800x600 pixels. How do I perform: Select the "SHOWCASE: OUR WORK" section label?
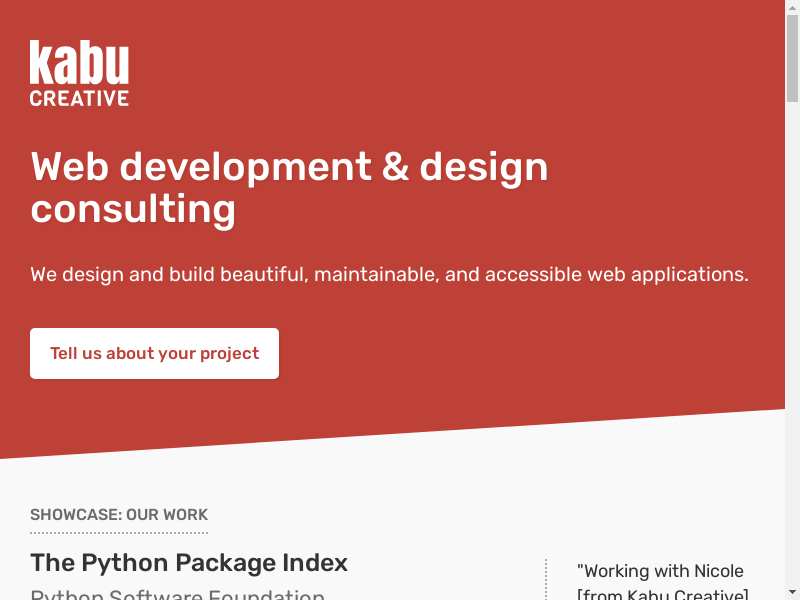click(119, 515)
